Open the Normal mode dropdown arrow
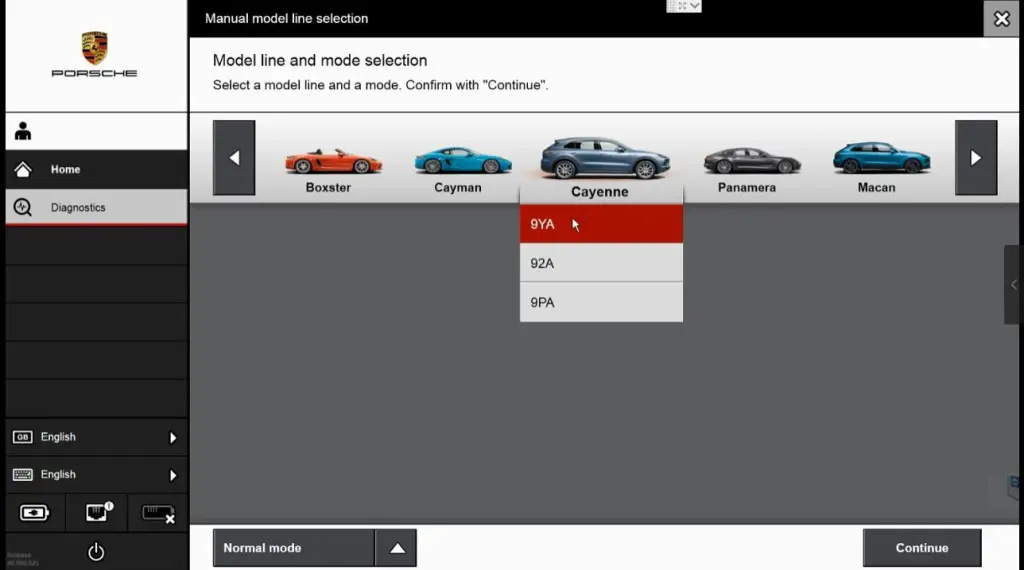 (396, 548)
